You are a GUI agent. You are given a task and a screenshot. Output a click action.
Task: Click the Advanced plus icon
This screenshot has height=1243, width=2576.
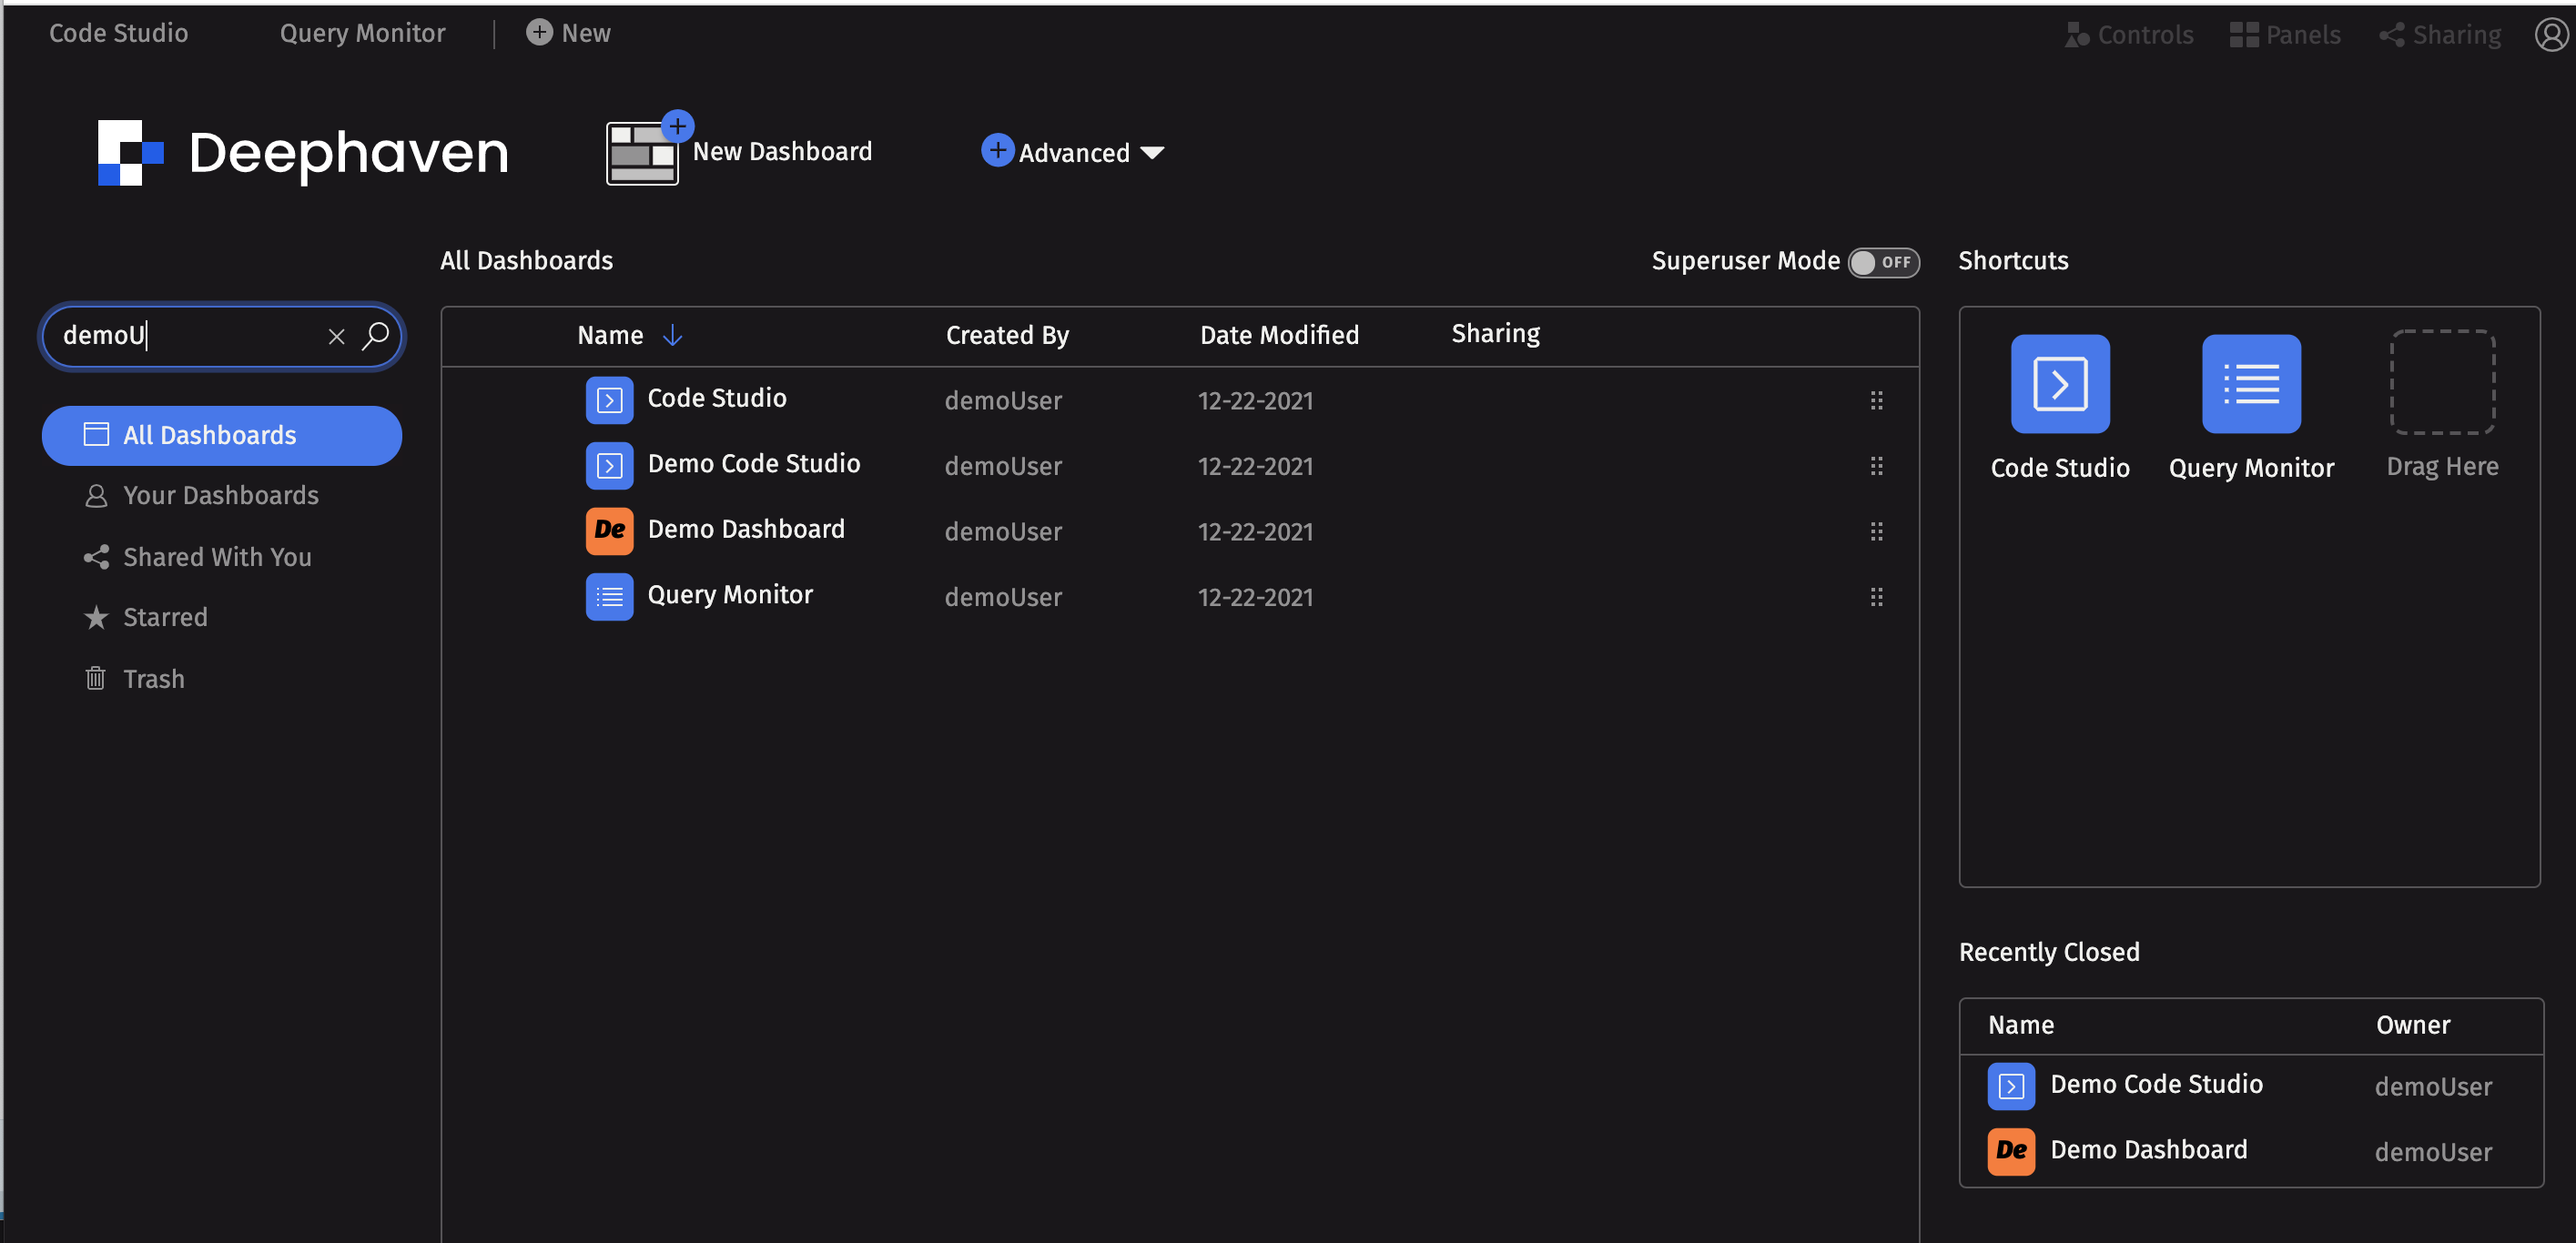click(997, 150)
